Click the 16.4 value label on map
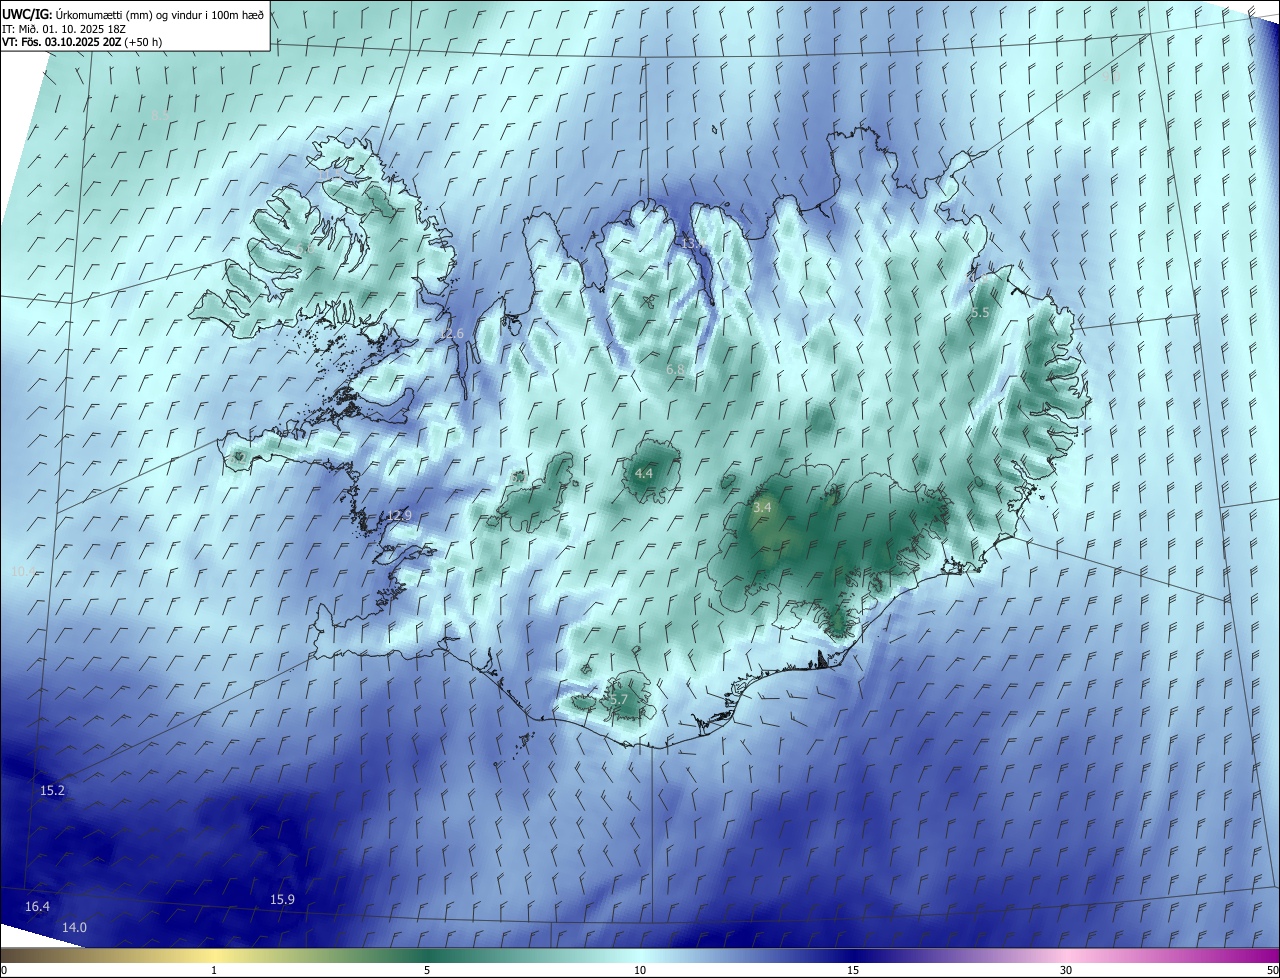Image resolution: width=1280 pixels, height=978 pixels. (x=37, y=906)
